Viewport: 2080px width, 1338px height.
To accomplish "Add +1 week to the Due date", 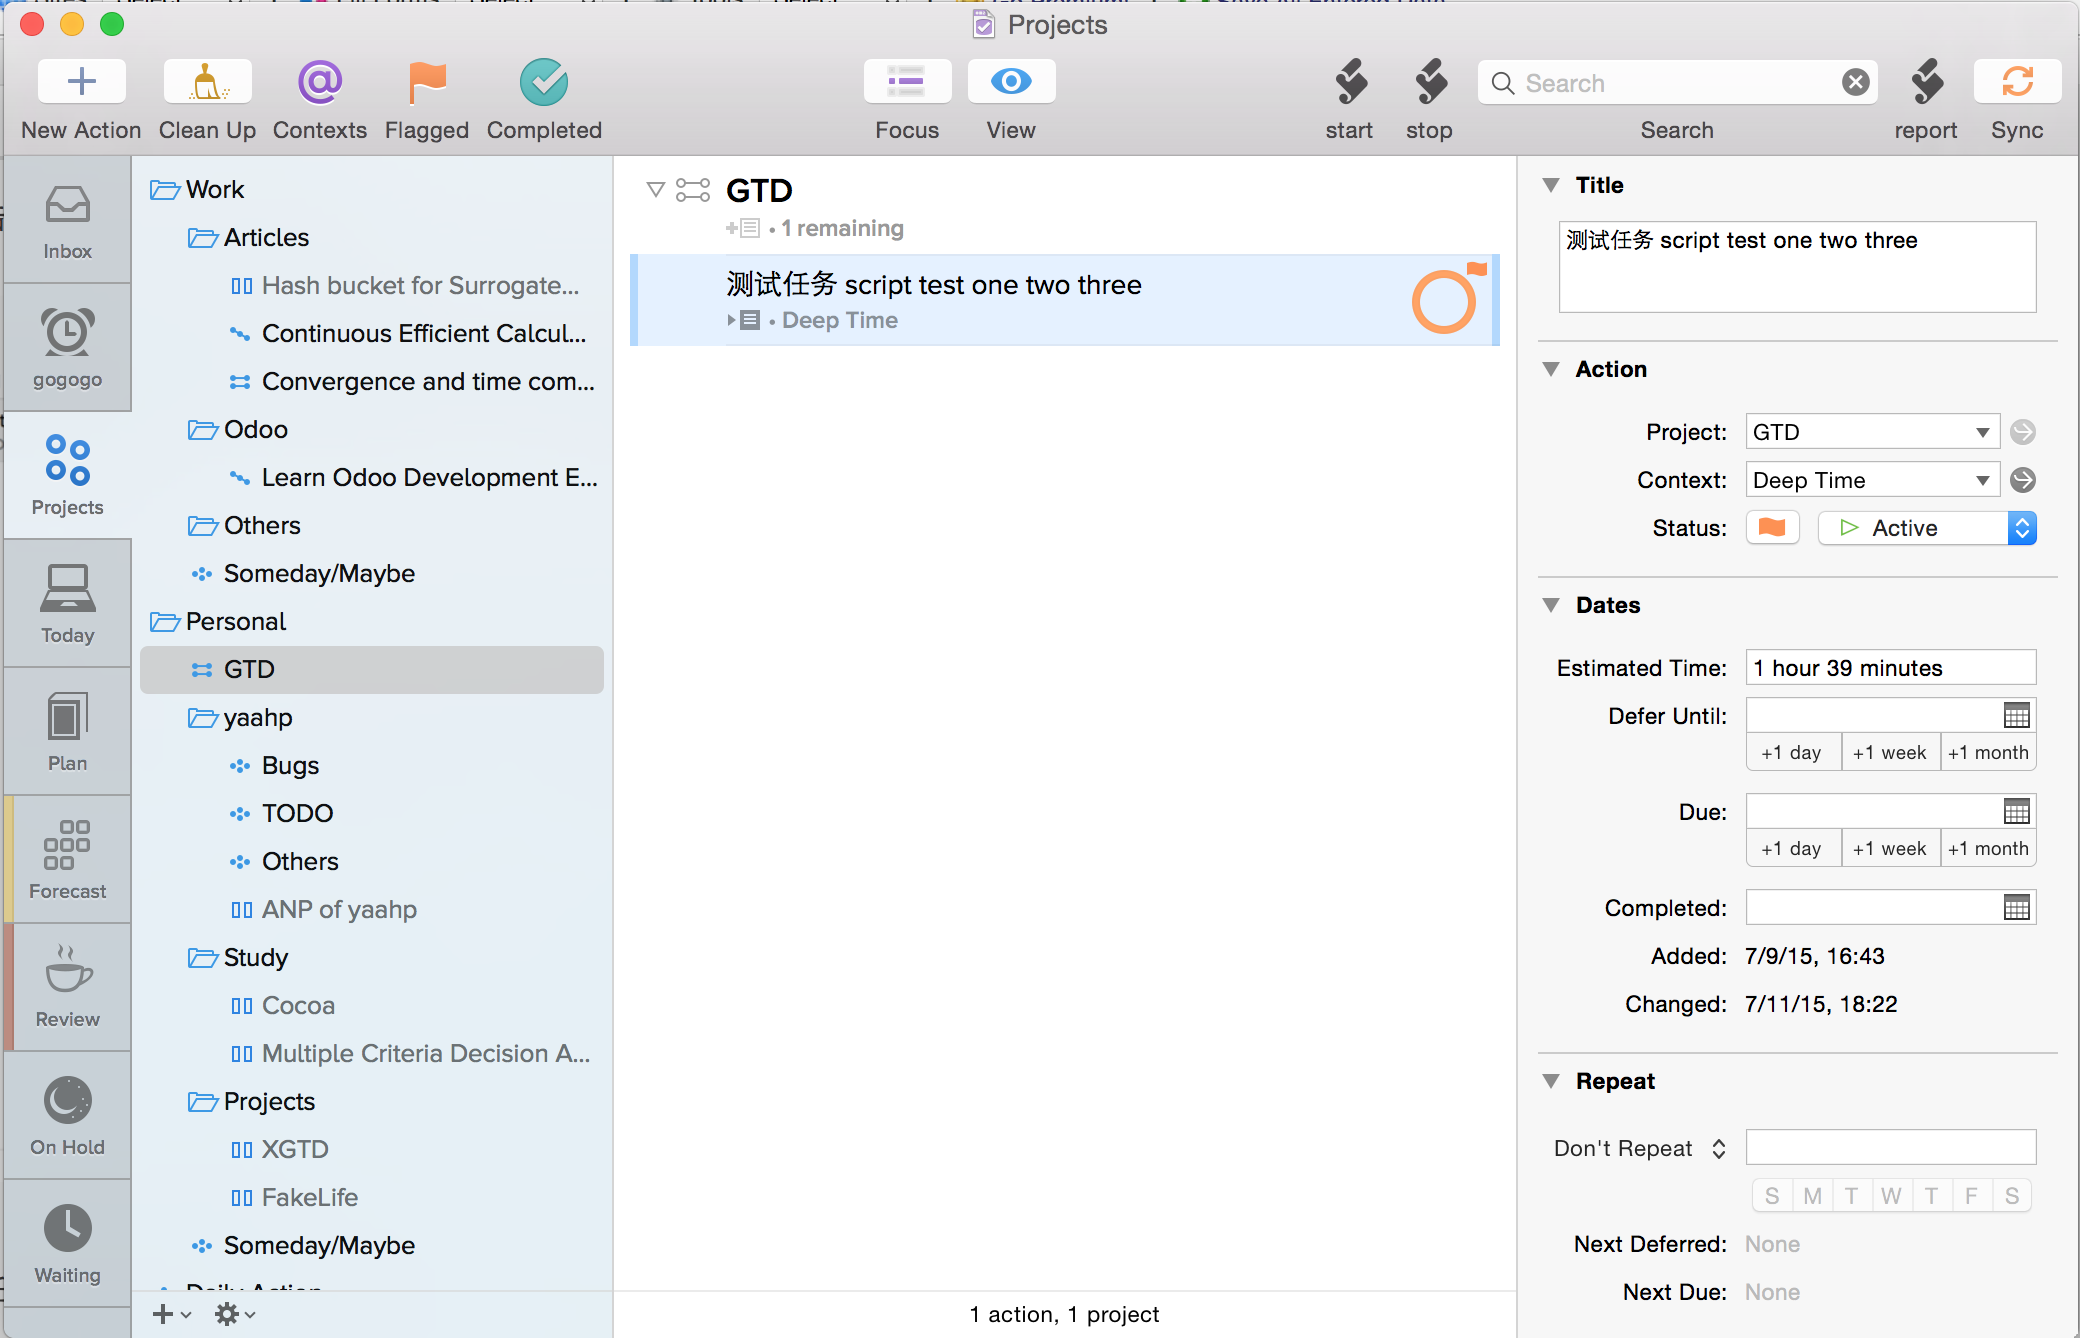I will point(1889,848).
